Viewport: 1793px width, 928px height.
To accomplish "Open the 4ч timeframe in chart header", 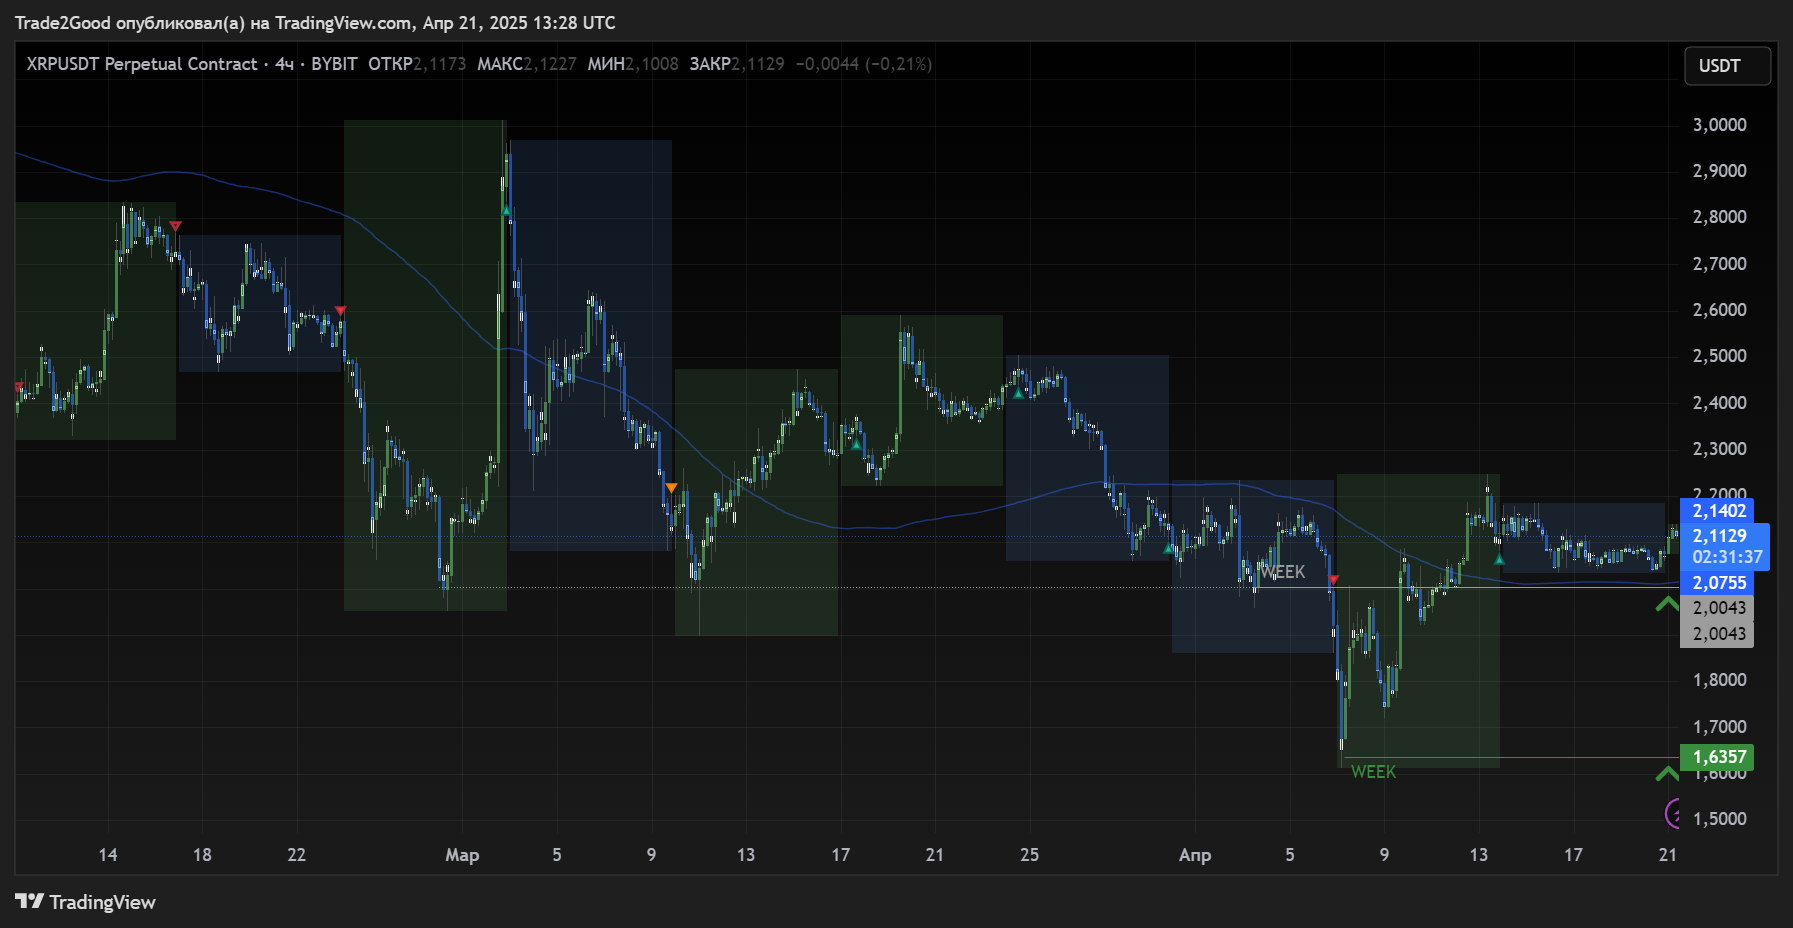I will 284,64.
